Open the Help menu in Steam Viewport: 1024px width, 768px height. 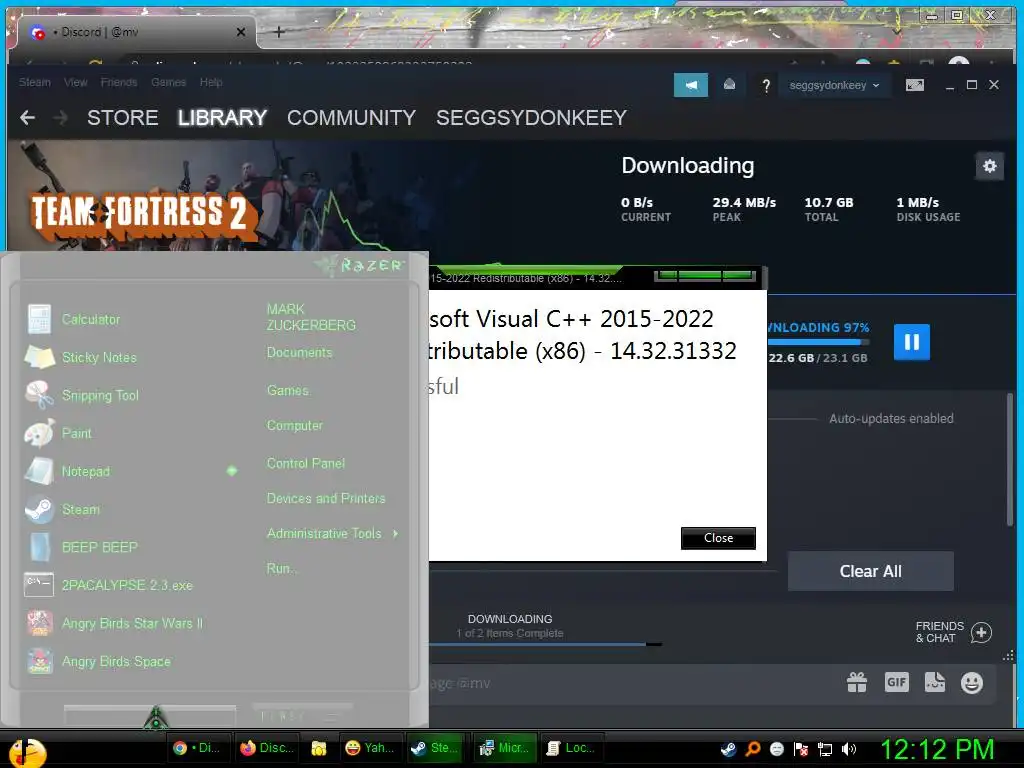211,82
